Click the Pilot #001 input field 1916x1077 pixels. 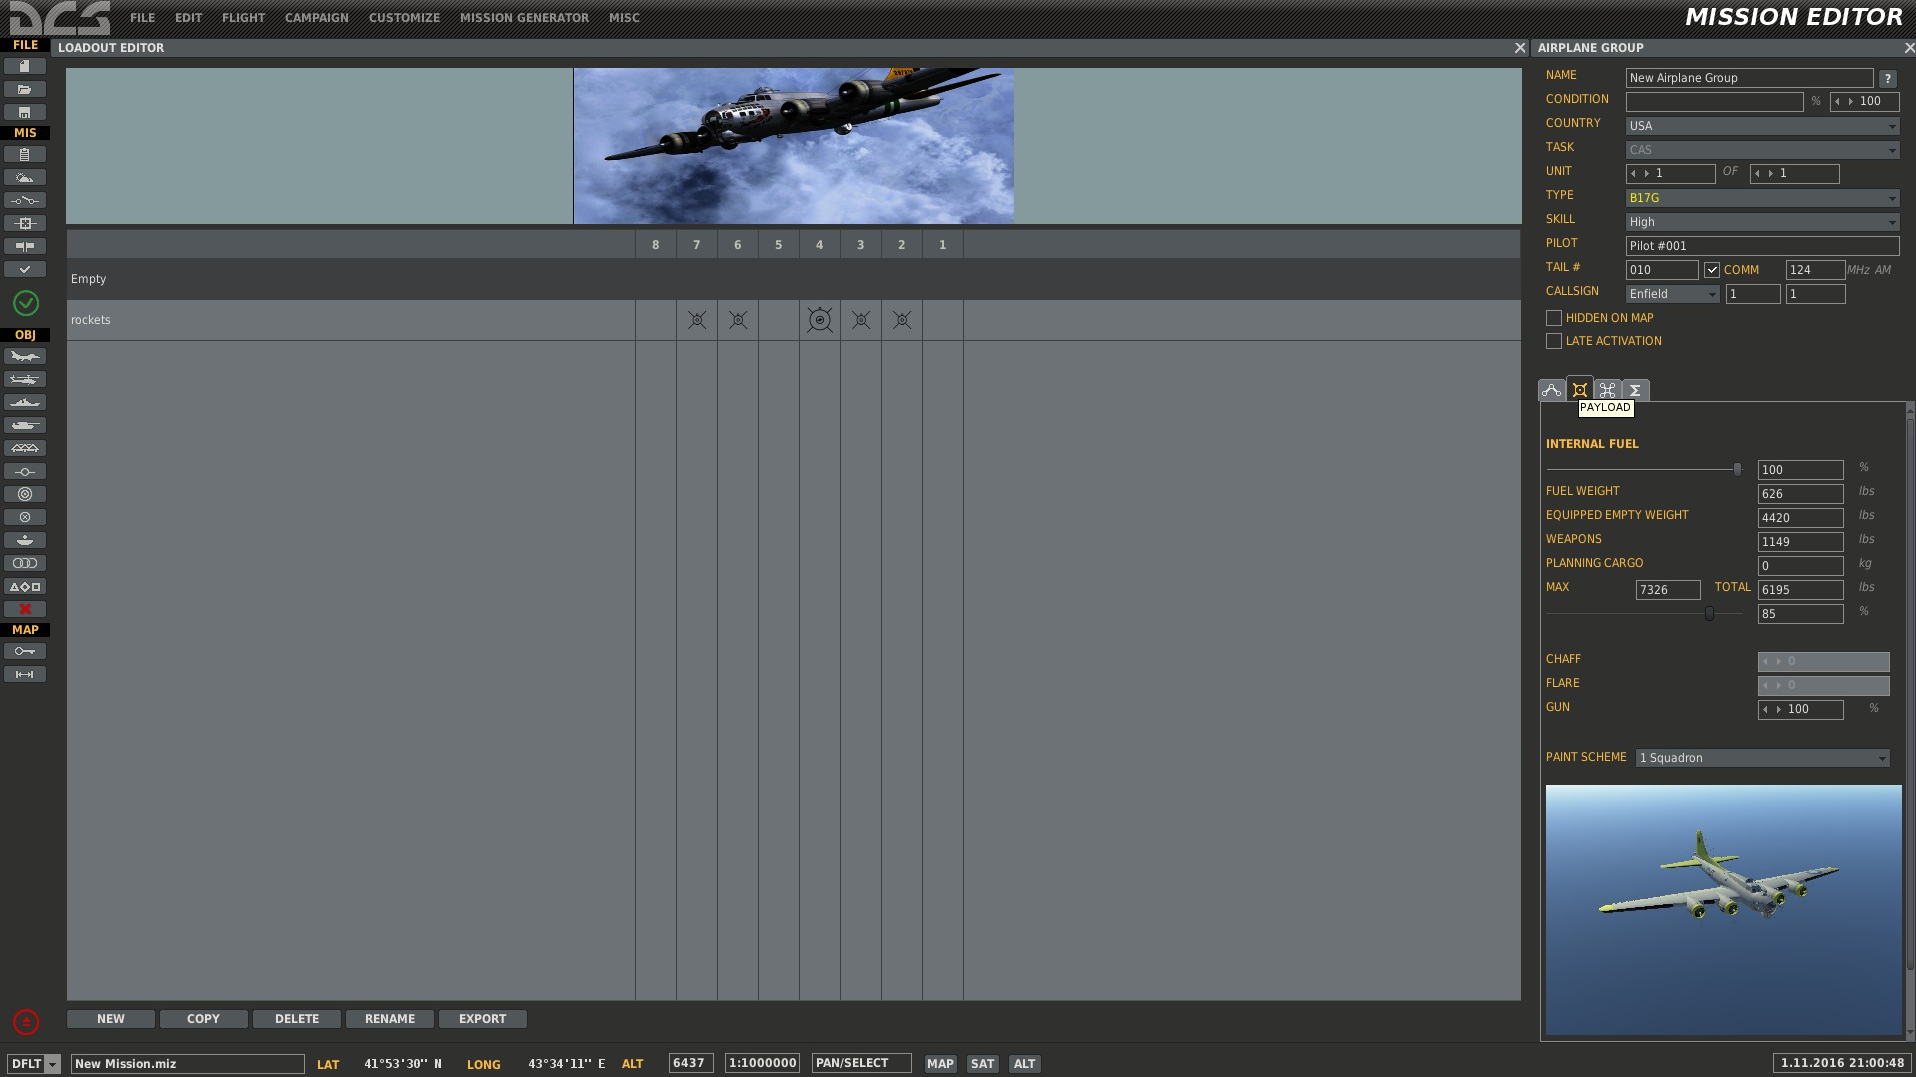[1762, 246]
